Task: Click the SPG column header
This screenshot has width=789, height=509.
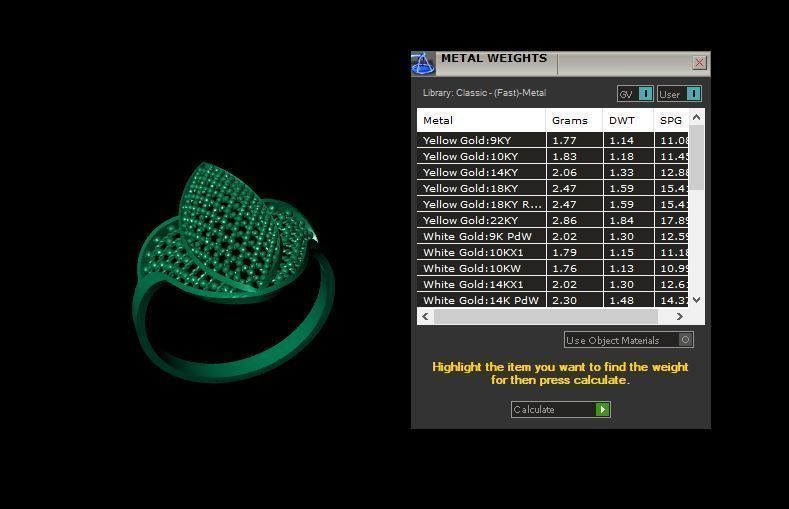Action: (671, 120)
